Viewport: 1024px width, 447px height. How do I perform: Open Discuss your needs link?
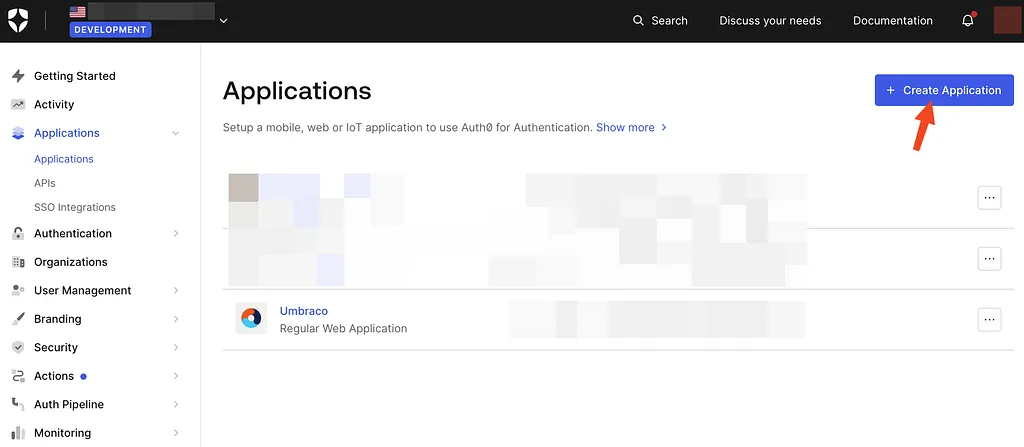point(770,20)
